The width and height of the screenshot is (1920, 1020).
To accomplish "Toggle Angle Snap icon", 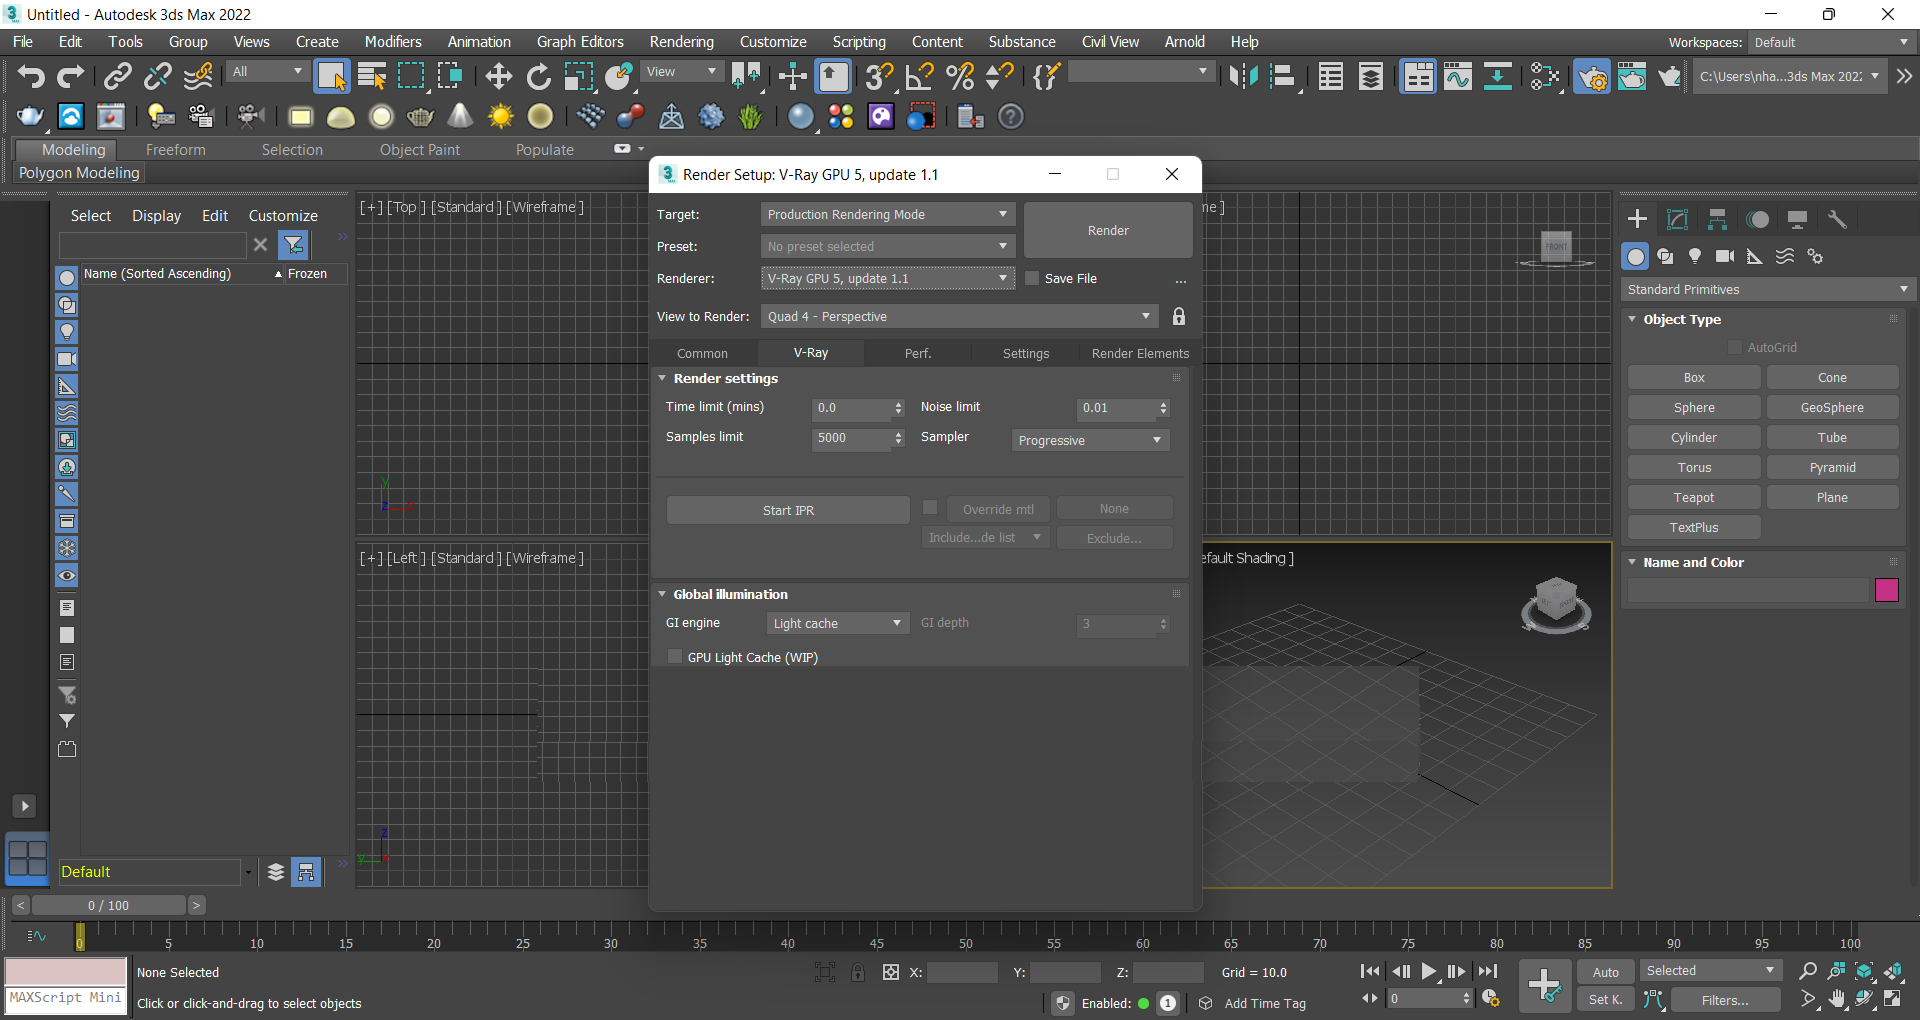I will [x=919, y=77].
